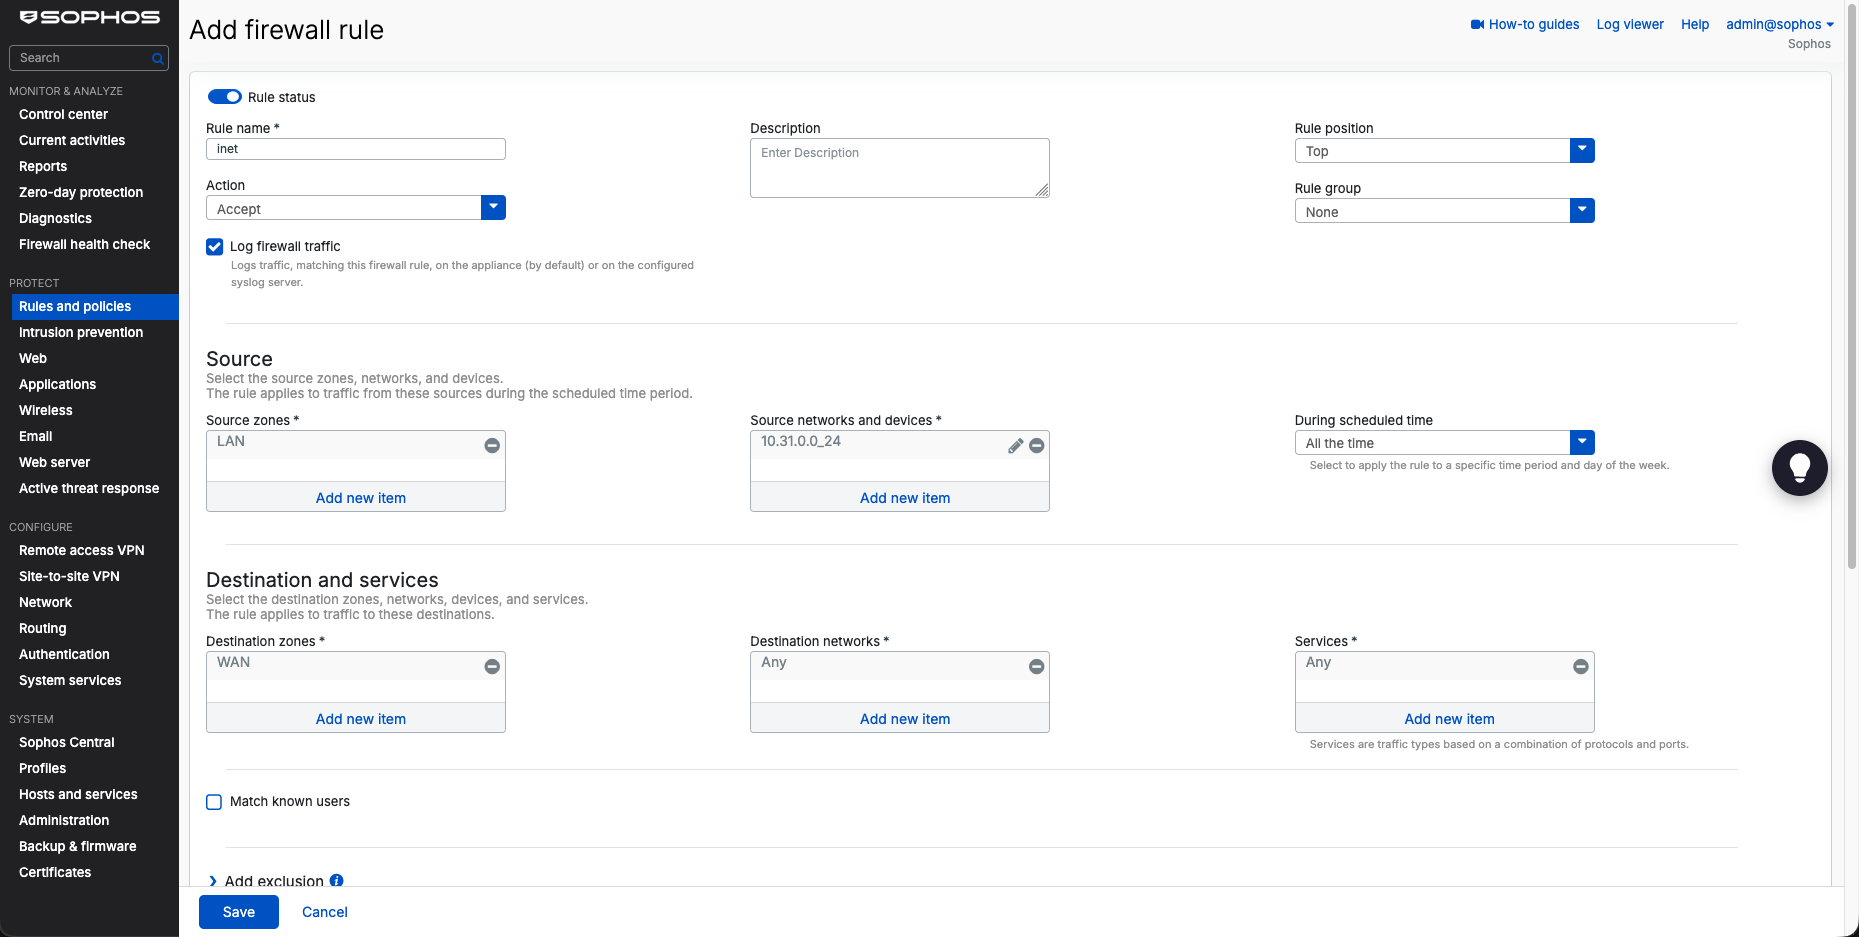Remove Any from services list
This screenshot has height=937, width=1859.
(x=1581, y=667)
